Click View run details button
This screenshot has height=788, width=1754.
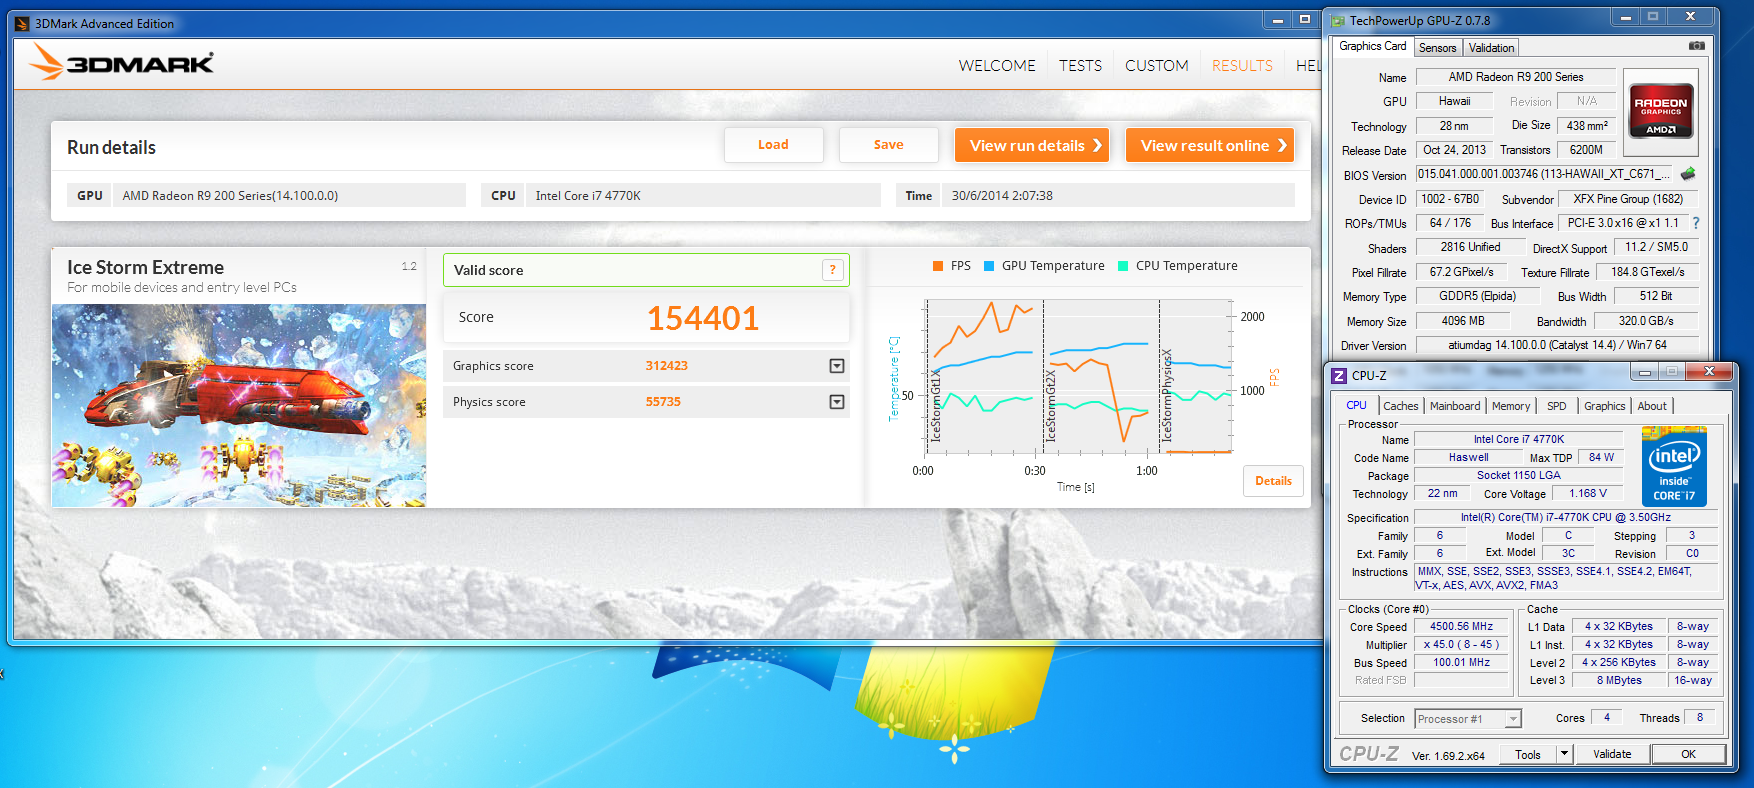tap(1034, 145)
